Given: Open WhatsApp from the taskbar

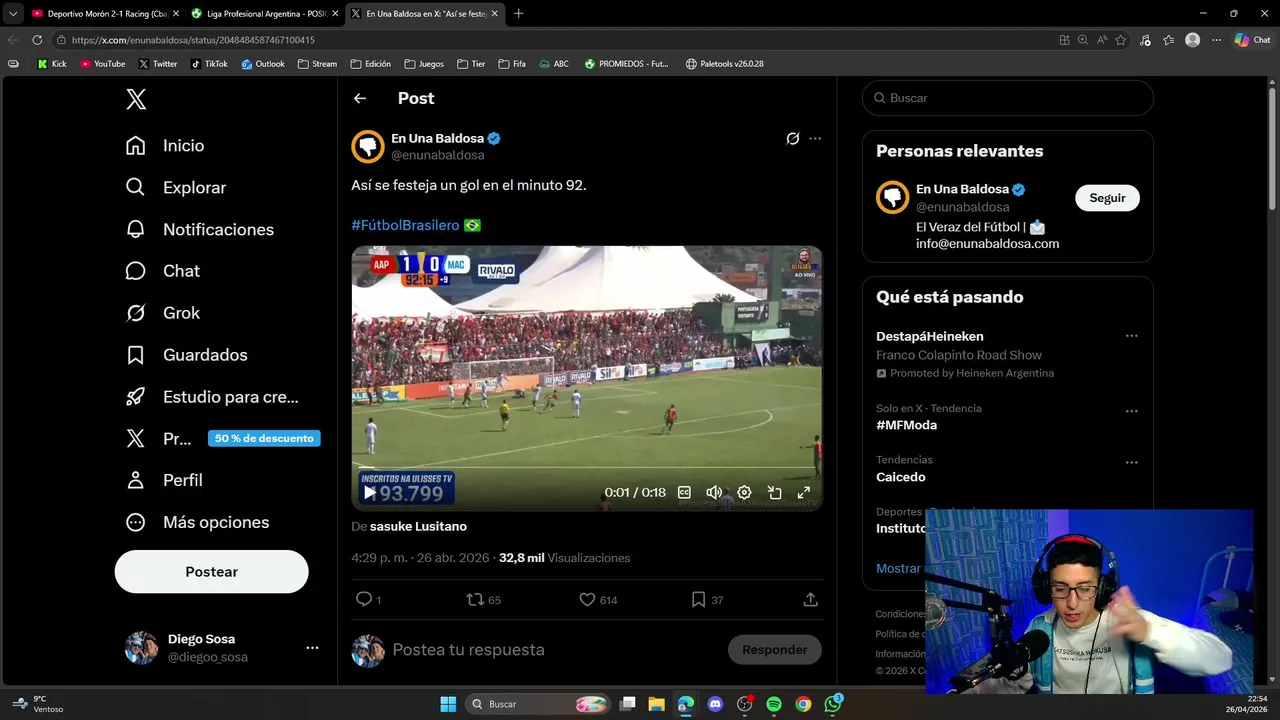Looking at the screenshot, I should click(x=833, y=704).
